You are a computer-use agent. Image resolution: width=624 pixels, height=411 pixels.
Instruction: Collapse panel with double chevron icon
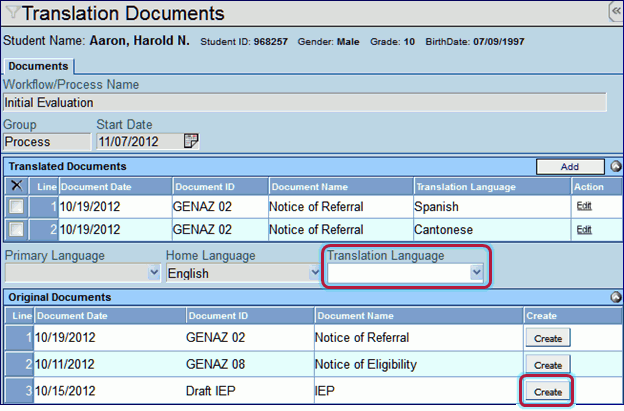pyautogui.click(x=616, y=11)
